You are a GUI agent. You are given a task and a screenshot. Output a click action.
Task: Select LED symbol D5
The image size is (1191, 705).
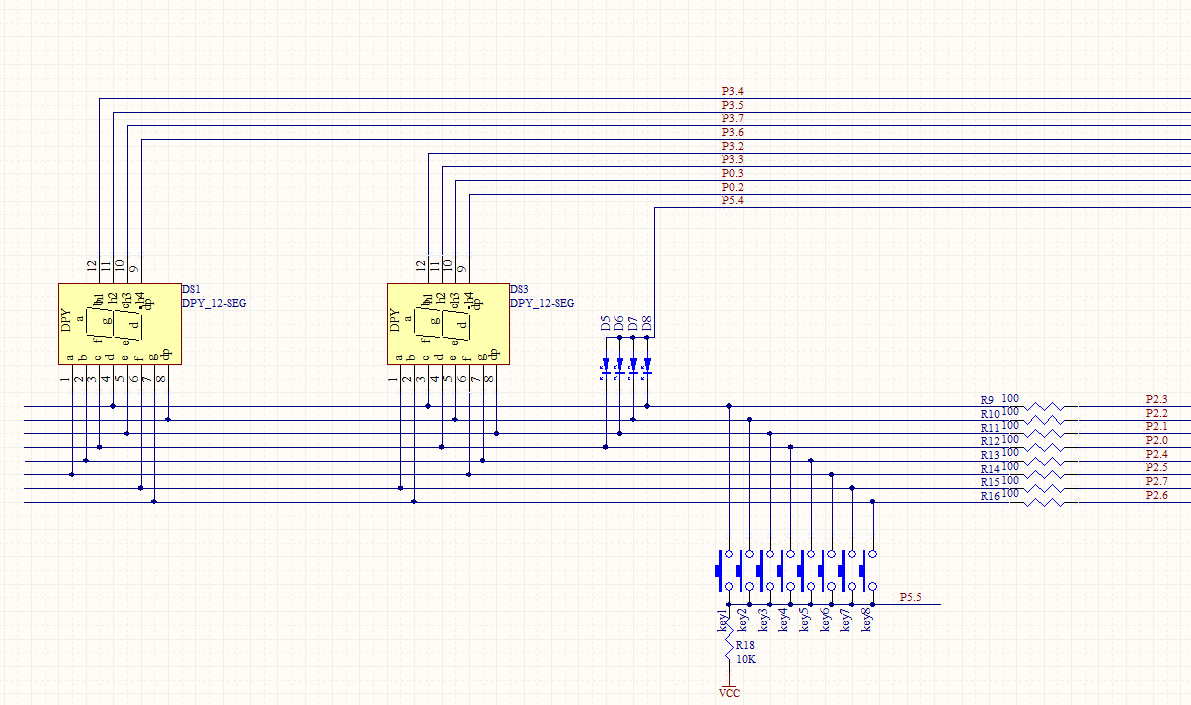coord(605,367)
